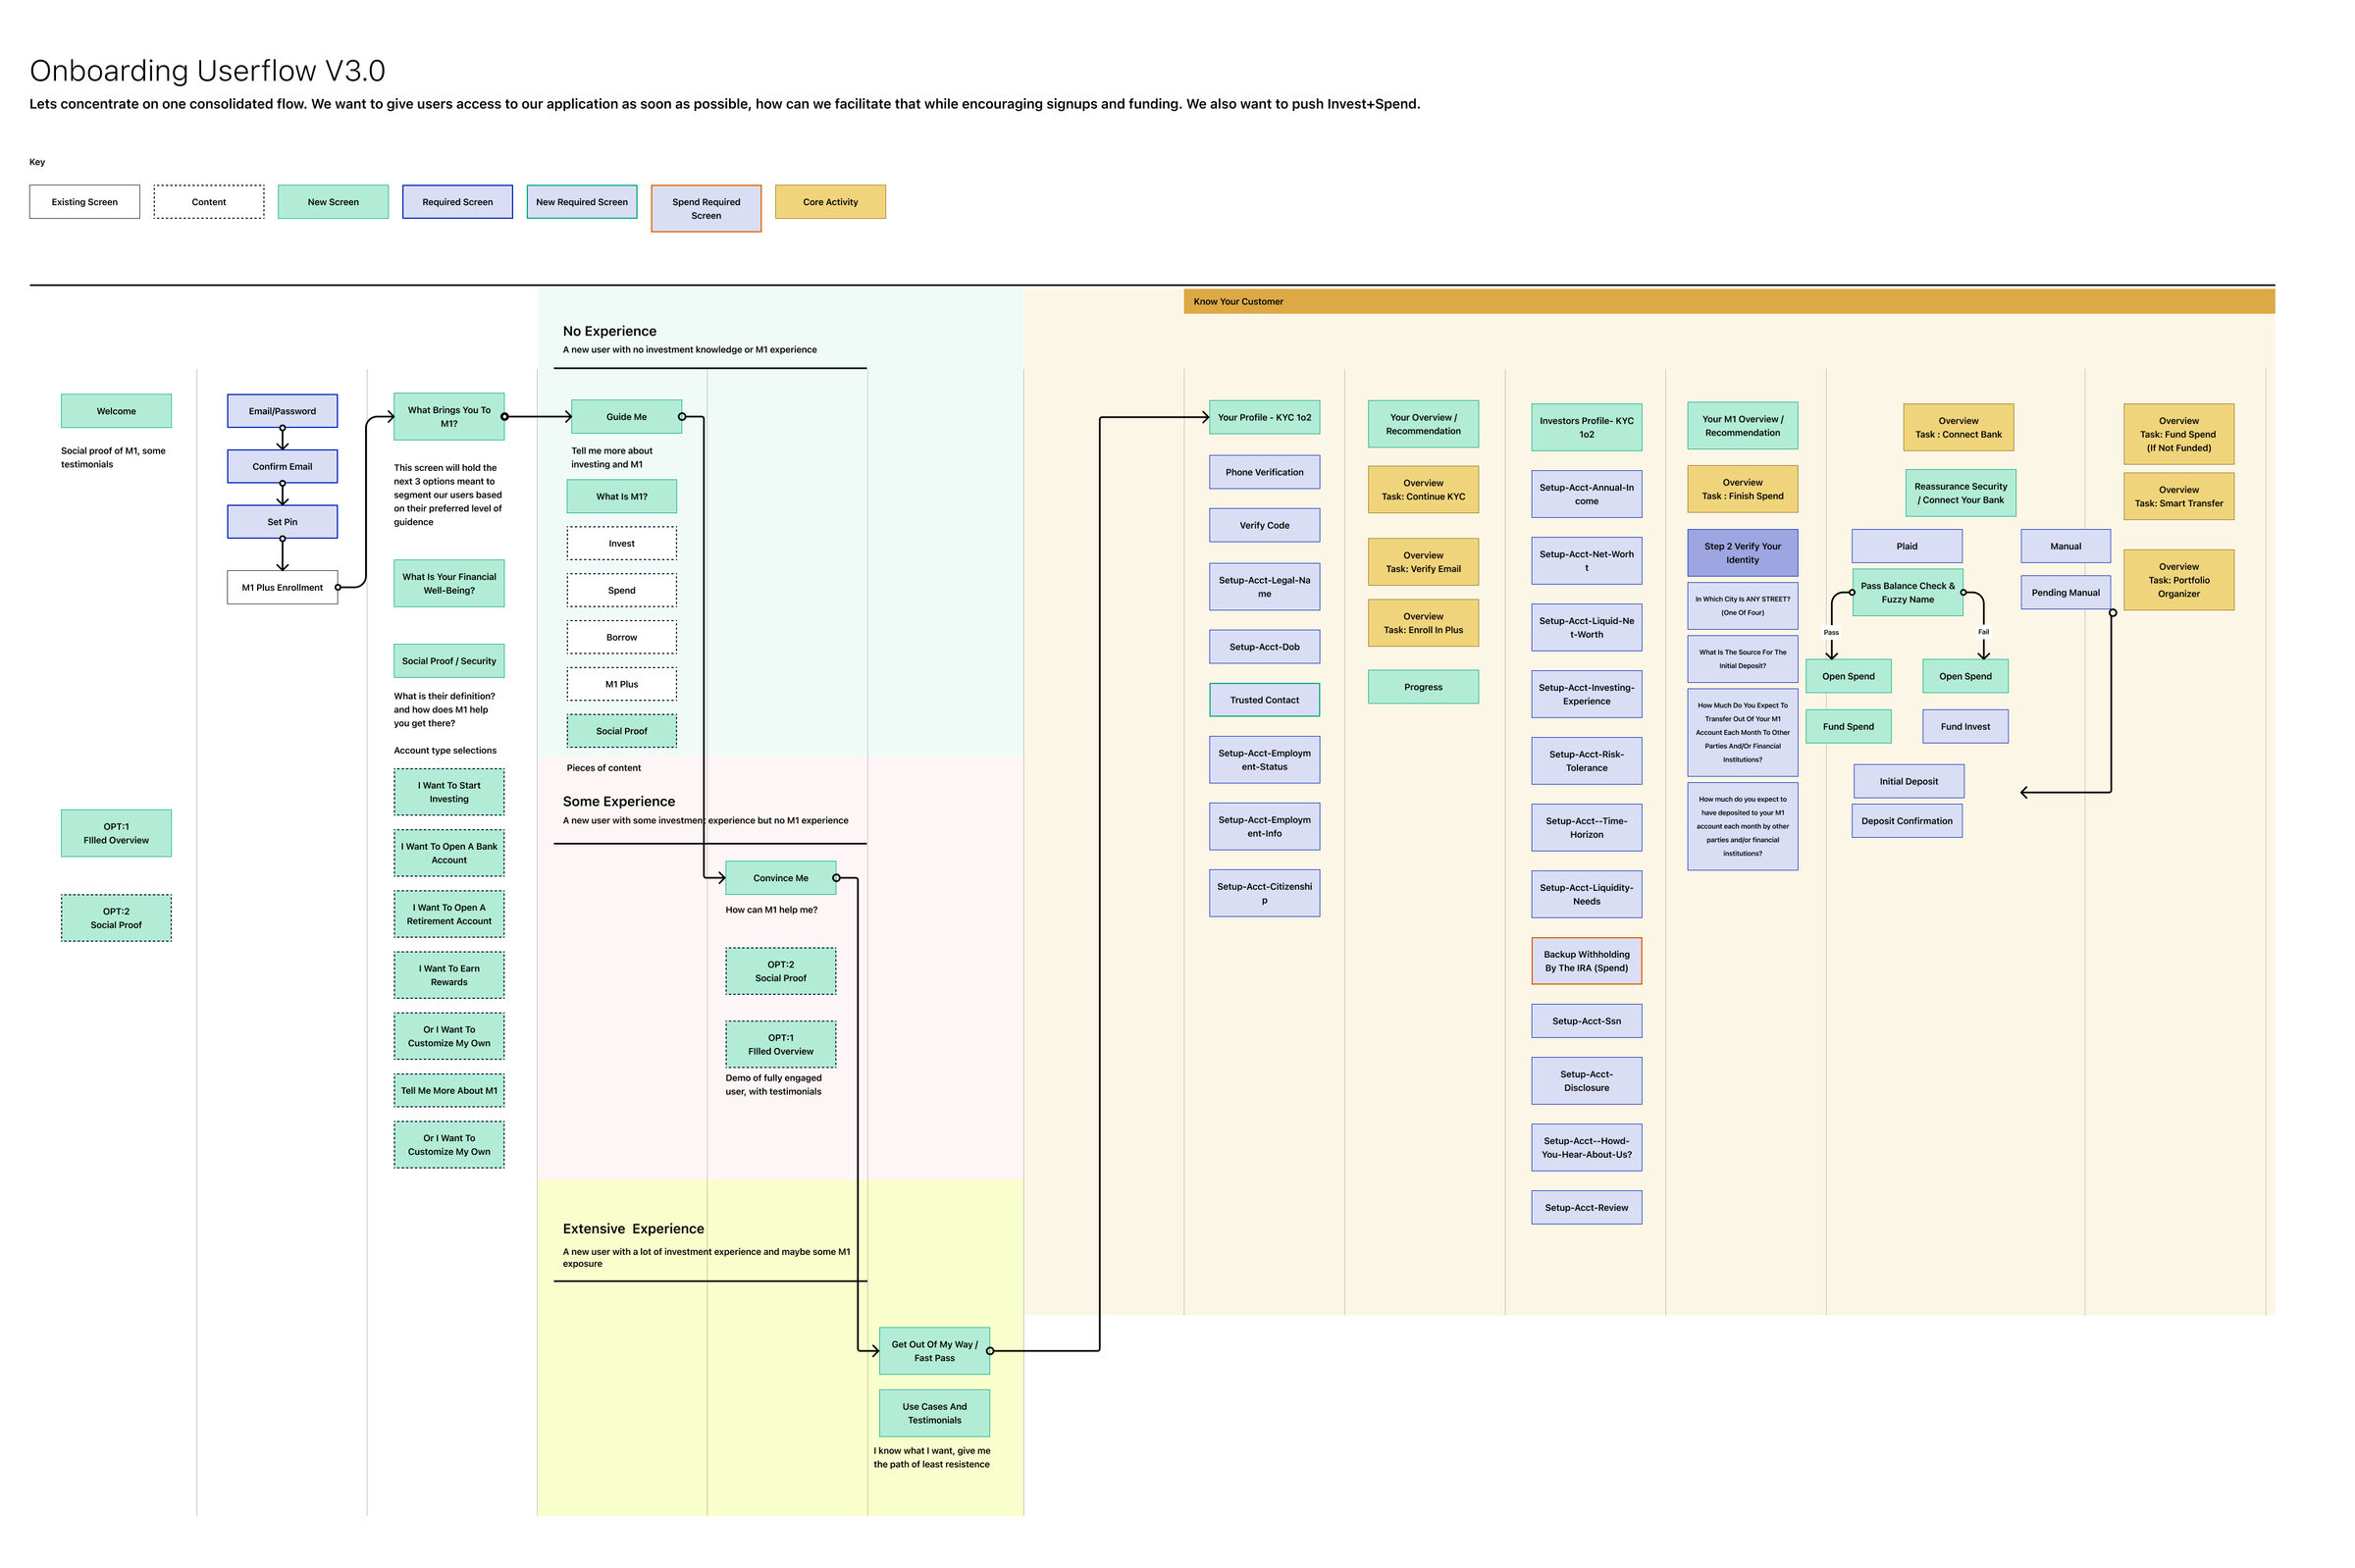Click the Setup-Acct-Annual-Income node
2355x1568 pixels.
coord(1586,494)
